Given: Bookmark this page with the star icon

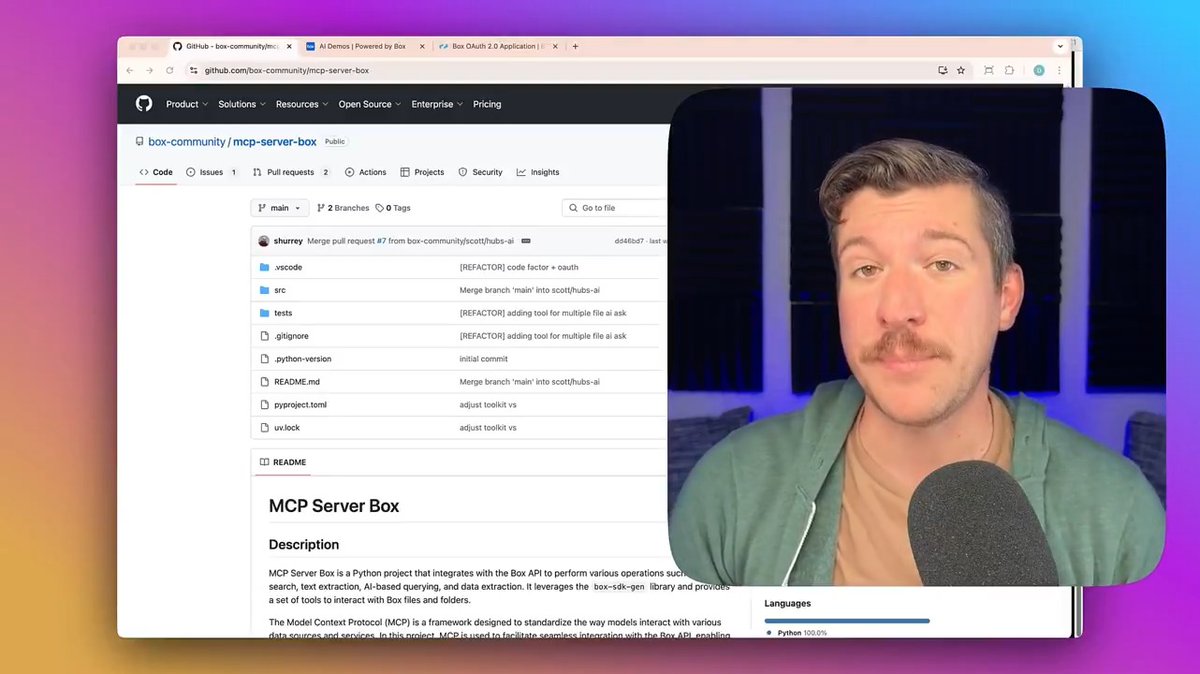Looking at the screenshot, I should click(961, 70).
